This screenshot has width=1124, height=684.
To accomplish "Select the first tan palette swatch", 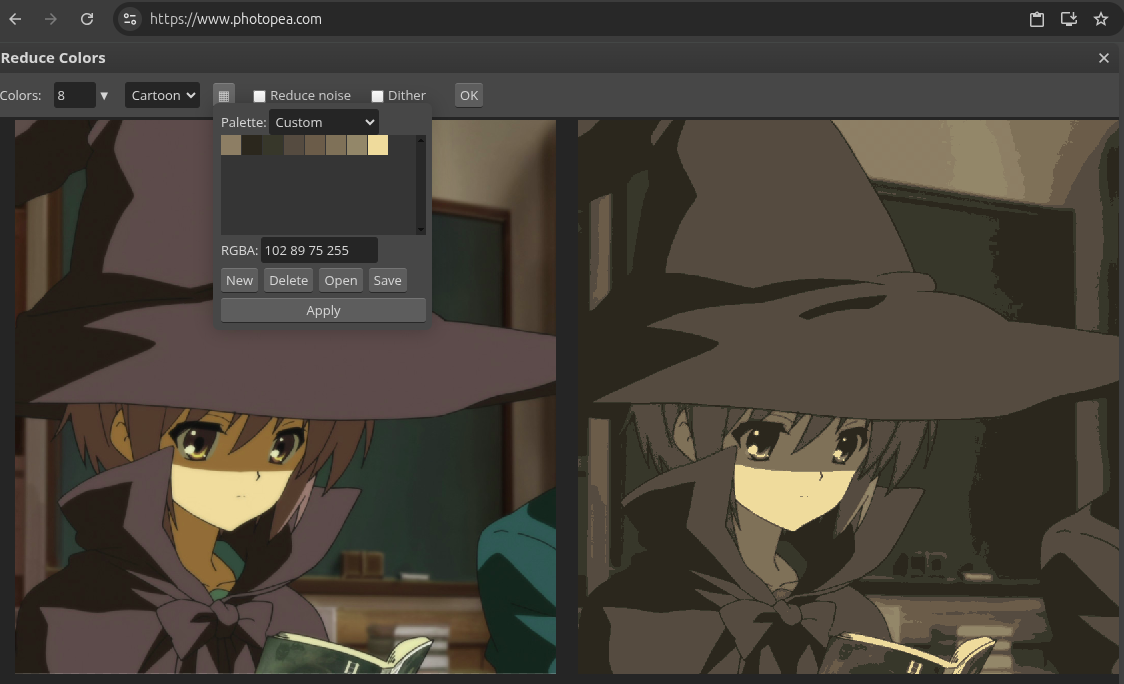I will (231, 145).
